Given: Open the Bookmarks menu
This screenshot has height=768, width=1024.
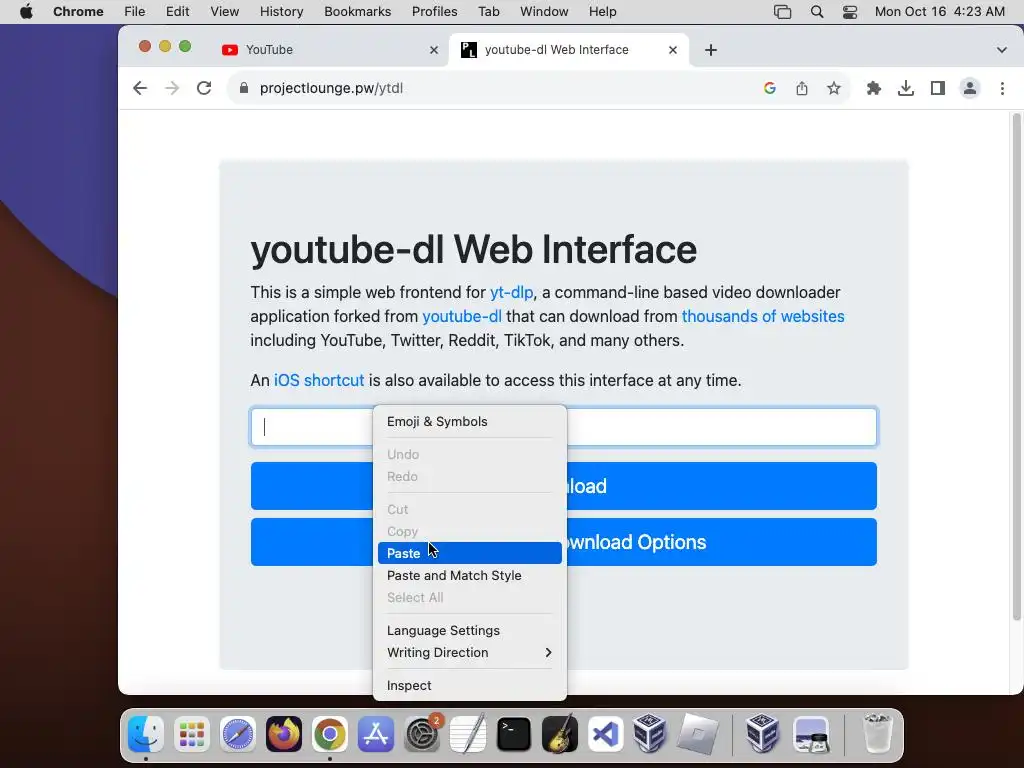Looking at the screenshot, I should (x=358, y=12).
